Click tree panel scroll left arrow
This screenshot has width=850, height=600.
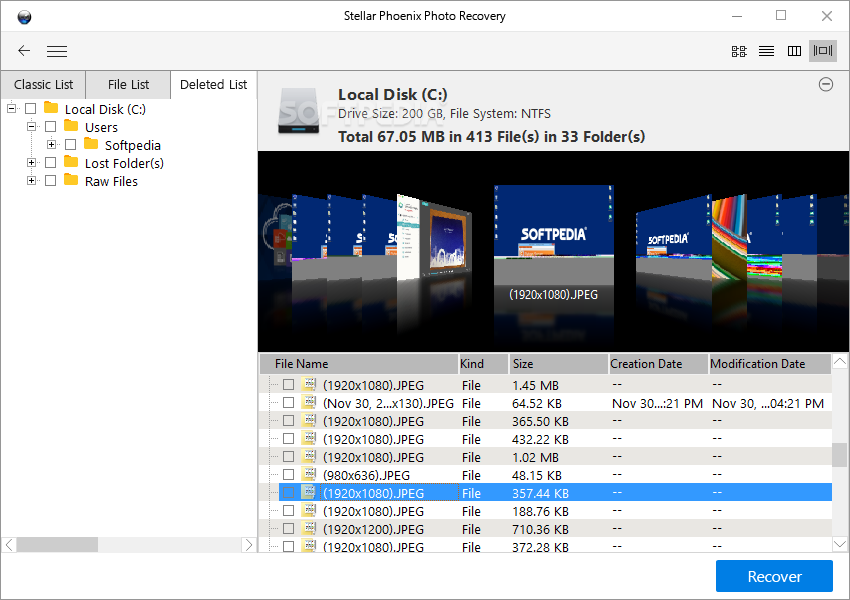click(9, 545)
